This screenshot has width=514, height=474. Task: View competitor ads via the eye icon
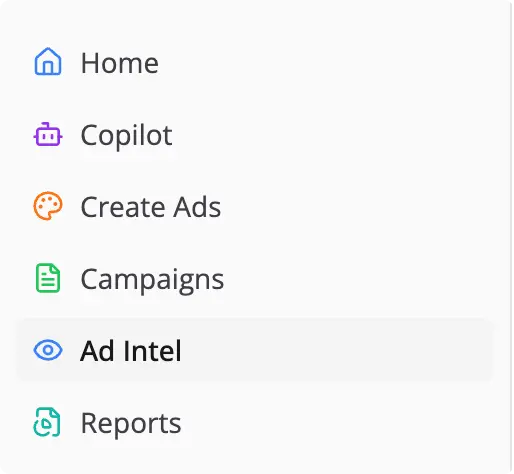coord(48,350)
